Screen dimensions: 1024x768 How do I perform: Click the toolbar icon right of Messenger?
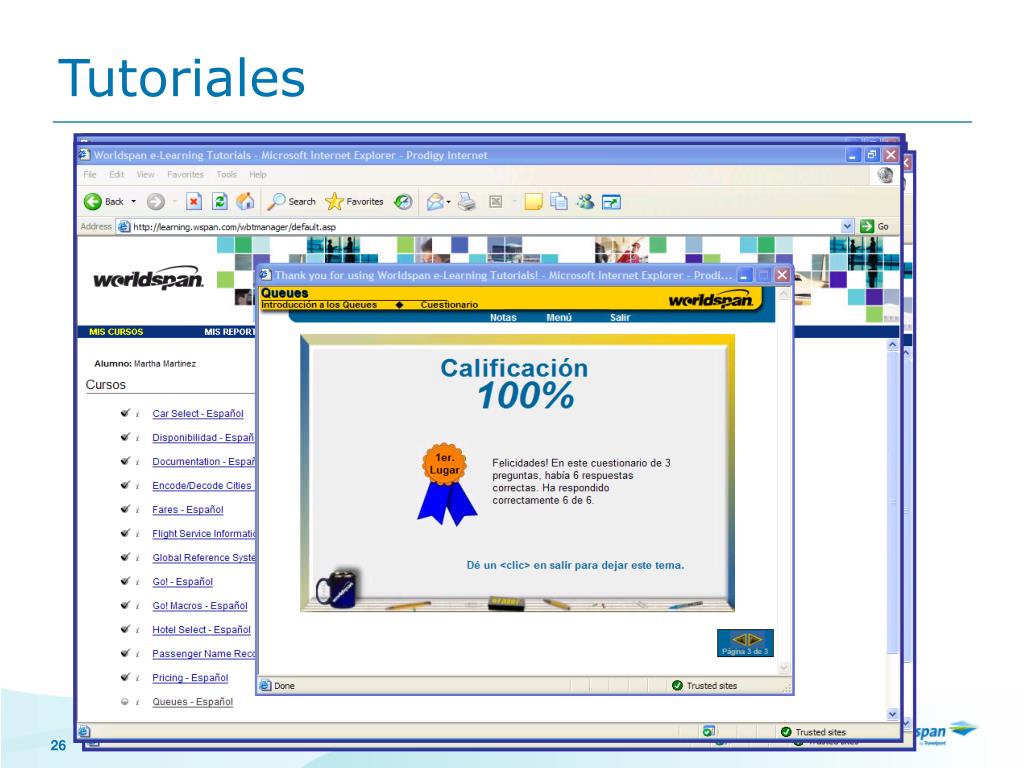611,203
